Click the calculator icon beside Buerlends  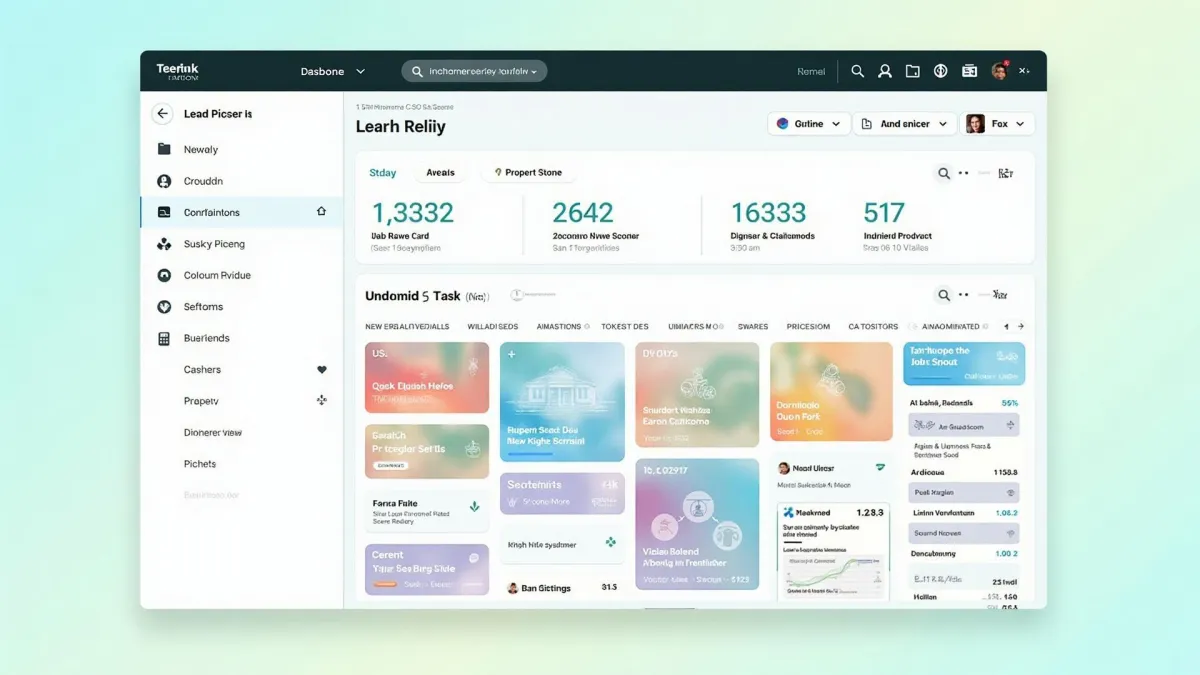[164, 339]
